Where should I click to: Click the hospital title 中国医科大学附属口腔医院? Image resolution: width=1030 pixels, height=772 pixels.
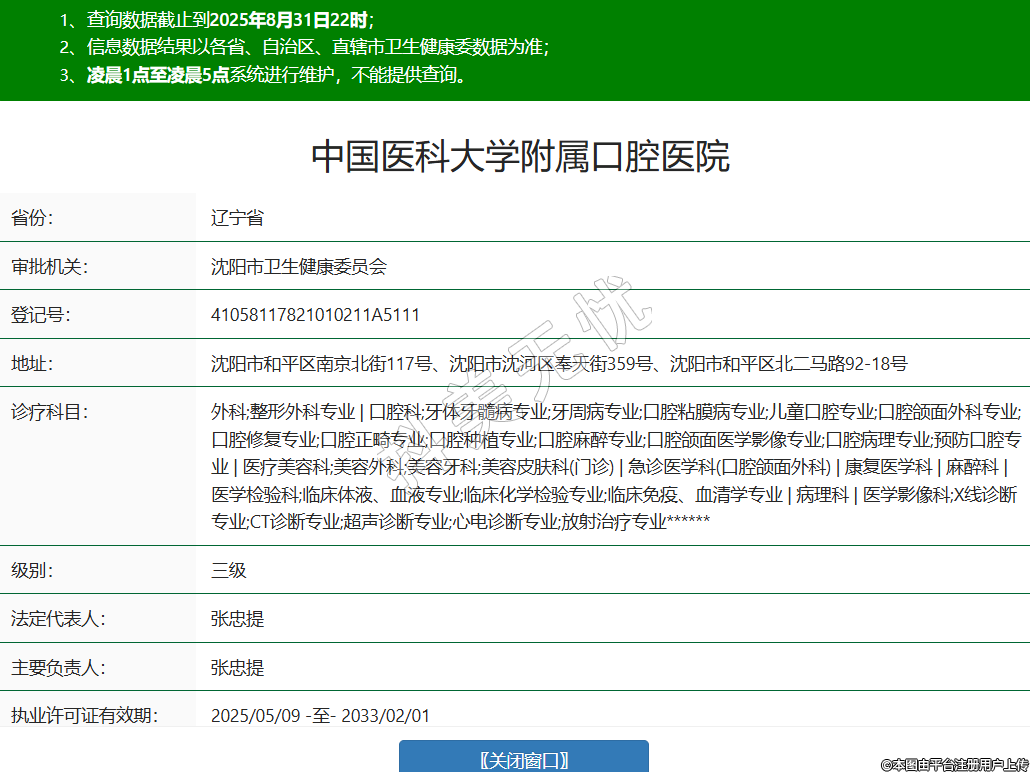[520, 156]
